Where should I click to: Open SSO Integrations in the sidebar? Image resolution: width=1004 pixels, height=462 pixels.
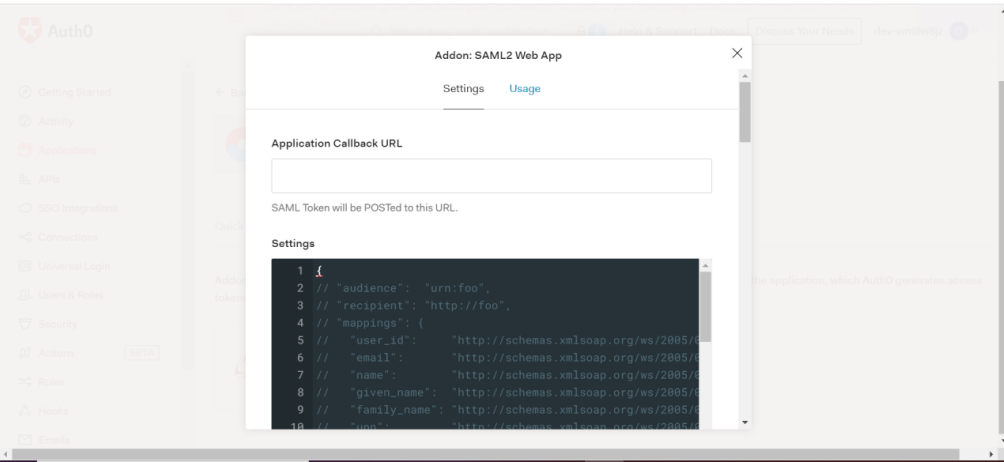[77, 208]
